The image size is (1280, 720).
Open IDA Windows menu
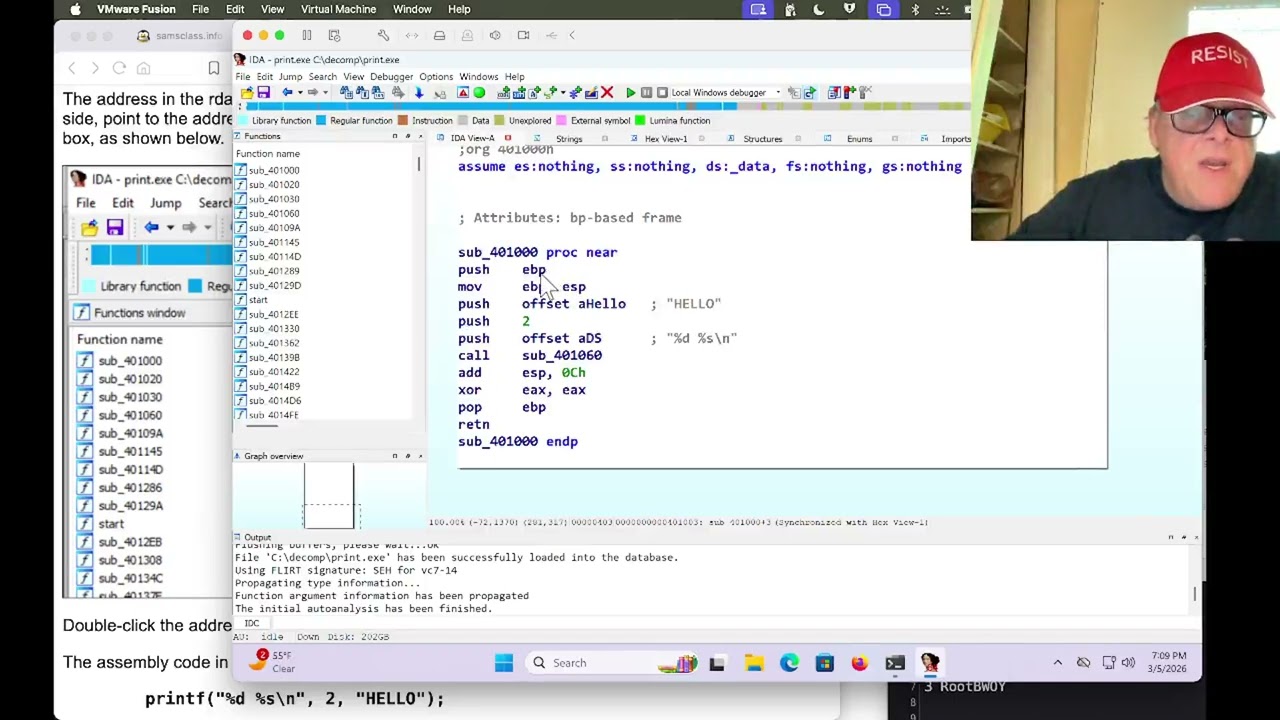click(x=478, y=77)
